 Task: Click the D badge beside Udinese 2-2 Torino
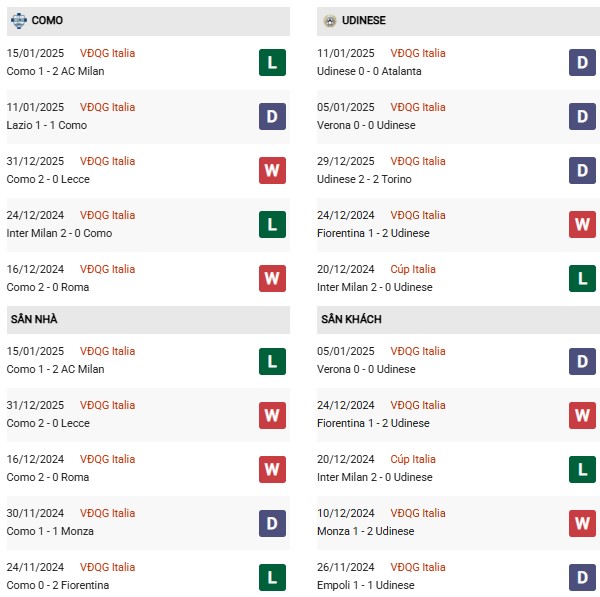tap(582, 170)
